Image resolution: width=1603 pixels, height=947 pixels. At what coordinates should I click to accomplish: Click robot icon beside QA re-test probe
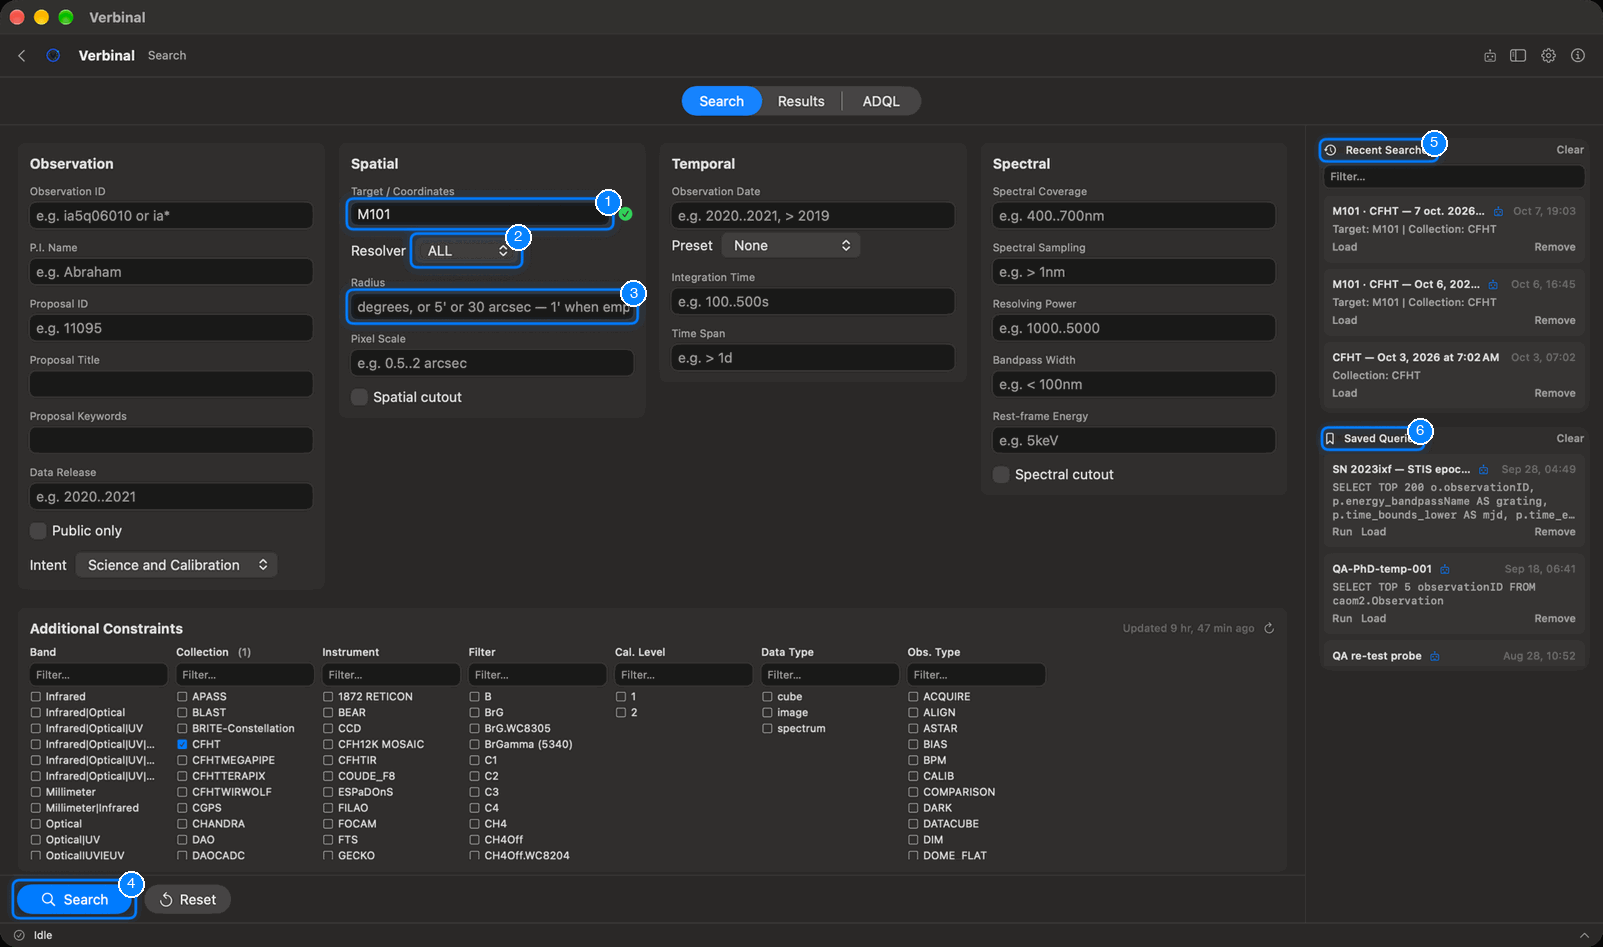pyautogui.click(x=1435, y=657)
